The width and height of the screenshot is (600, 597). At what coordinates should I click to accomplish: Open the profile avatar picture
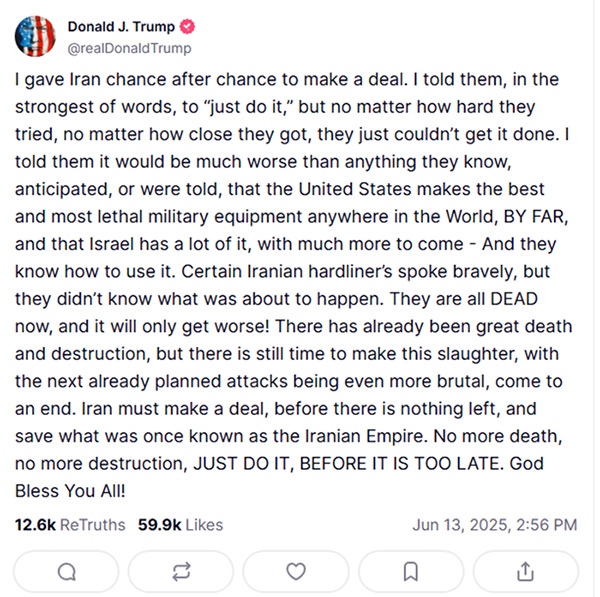coord(35,37)
